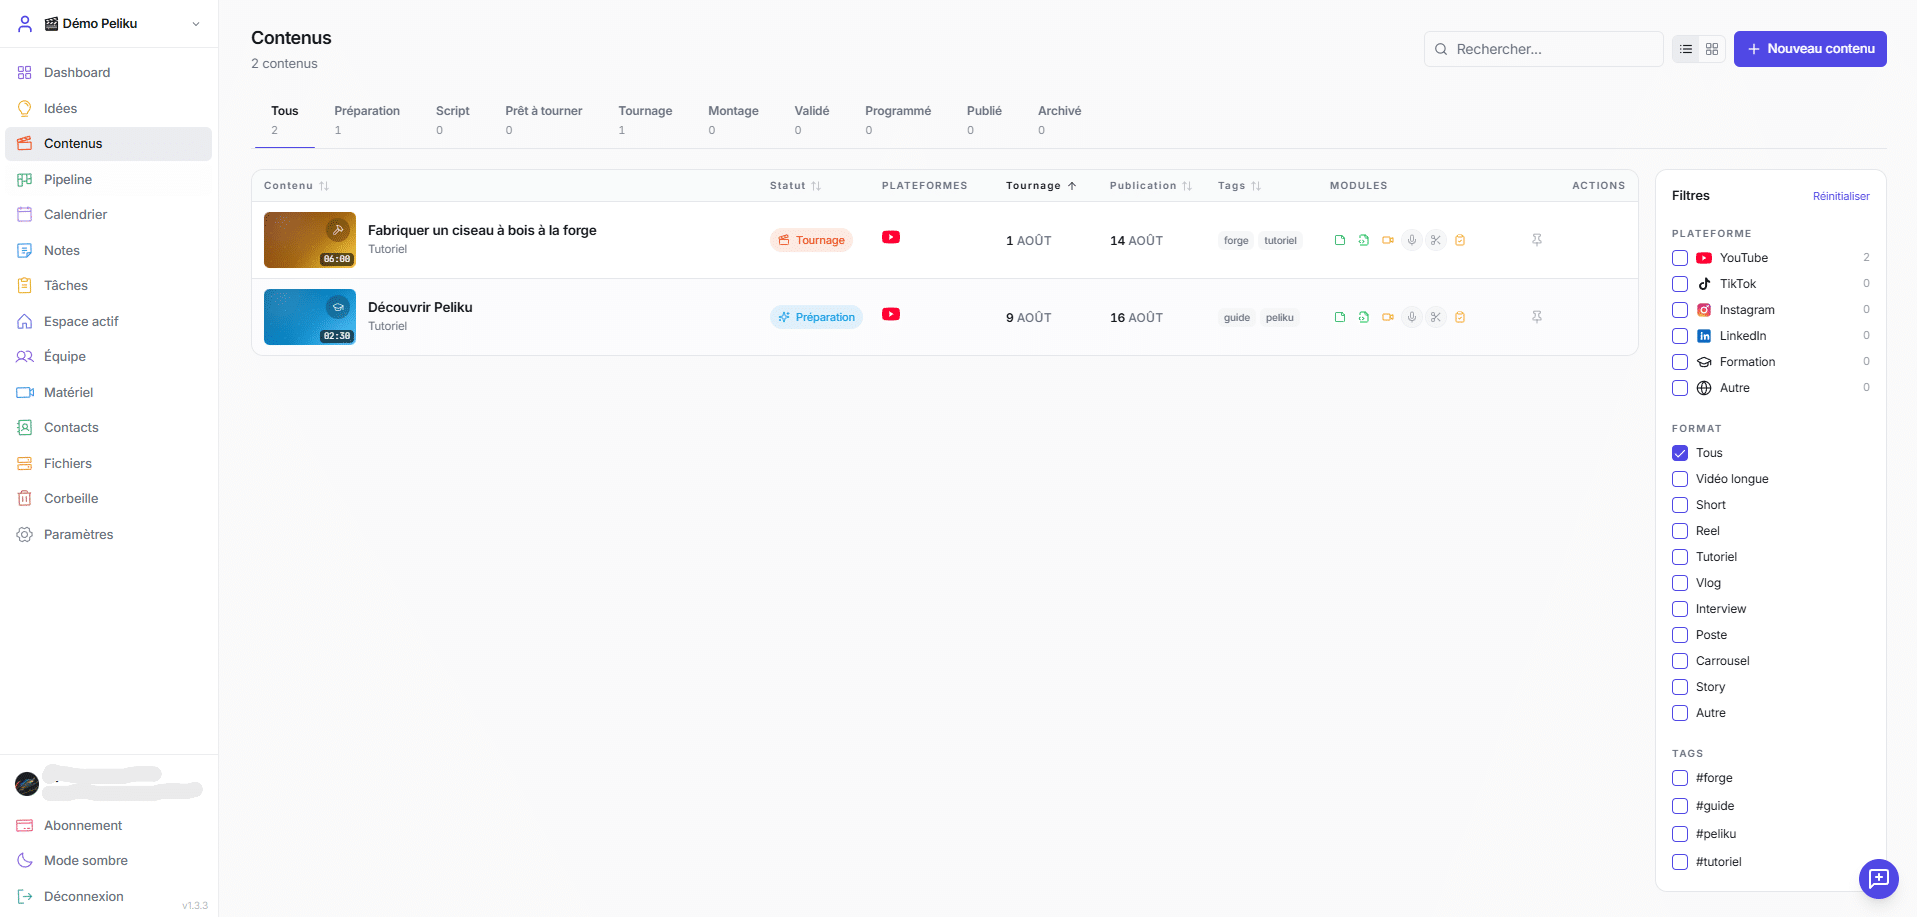Click the Corbeille trash icon in sidebar
The image size is (1917, 917).
pos(25,498)
